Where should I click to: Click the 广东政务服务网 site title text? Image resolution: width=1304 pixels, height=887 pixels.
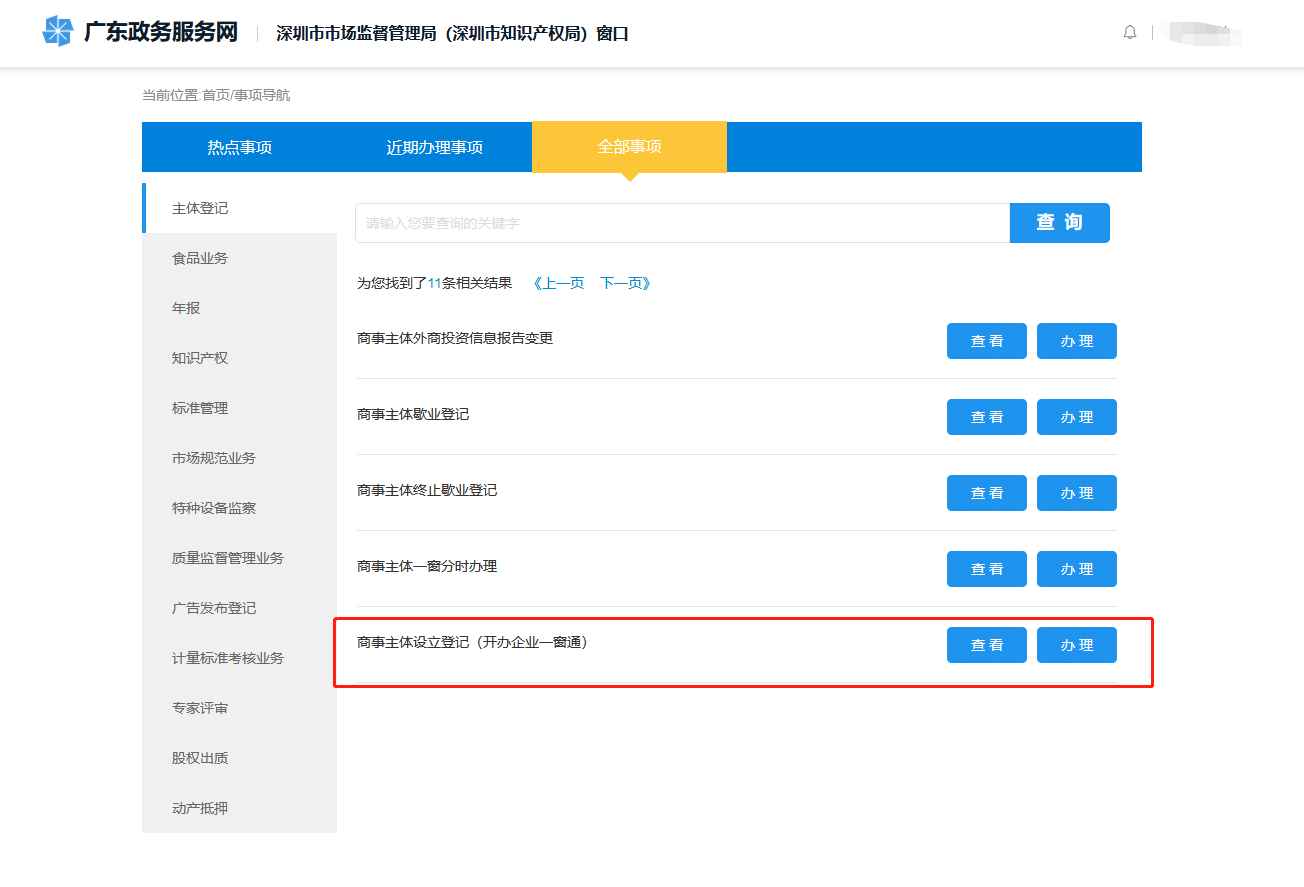coord(161,32)
